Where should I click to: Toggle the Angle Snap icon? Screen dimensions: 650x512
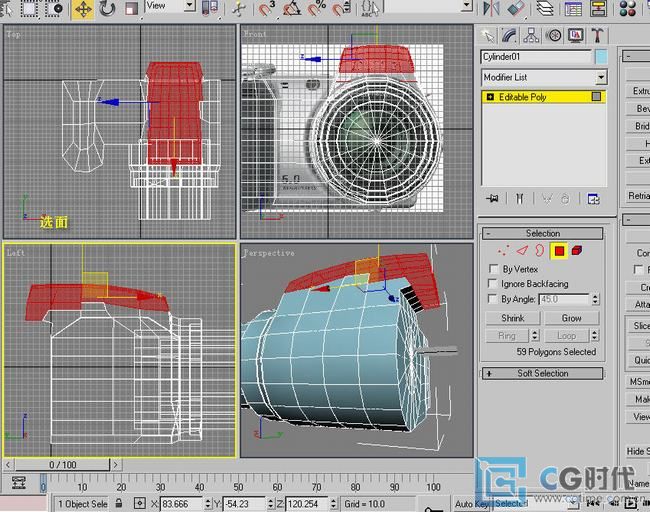[292, 8]
